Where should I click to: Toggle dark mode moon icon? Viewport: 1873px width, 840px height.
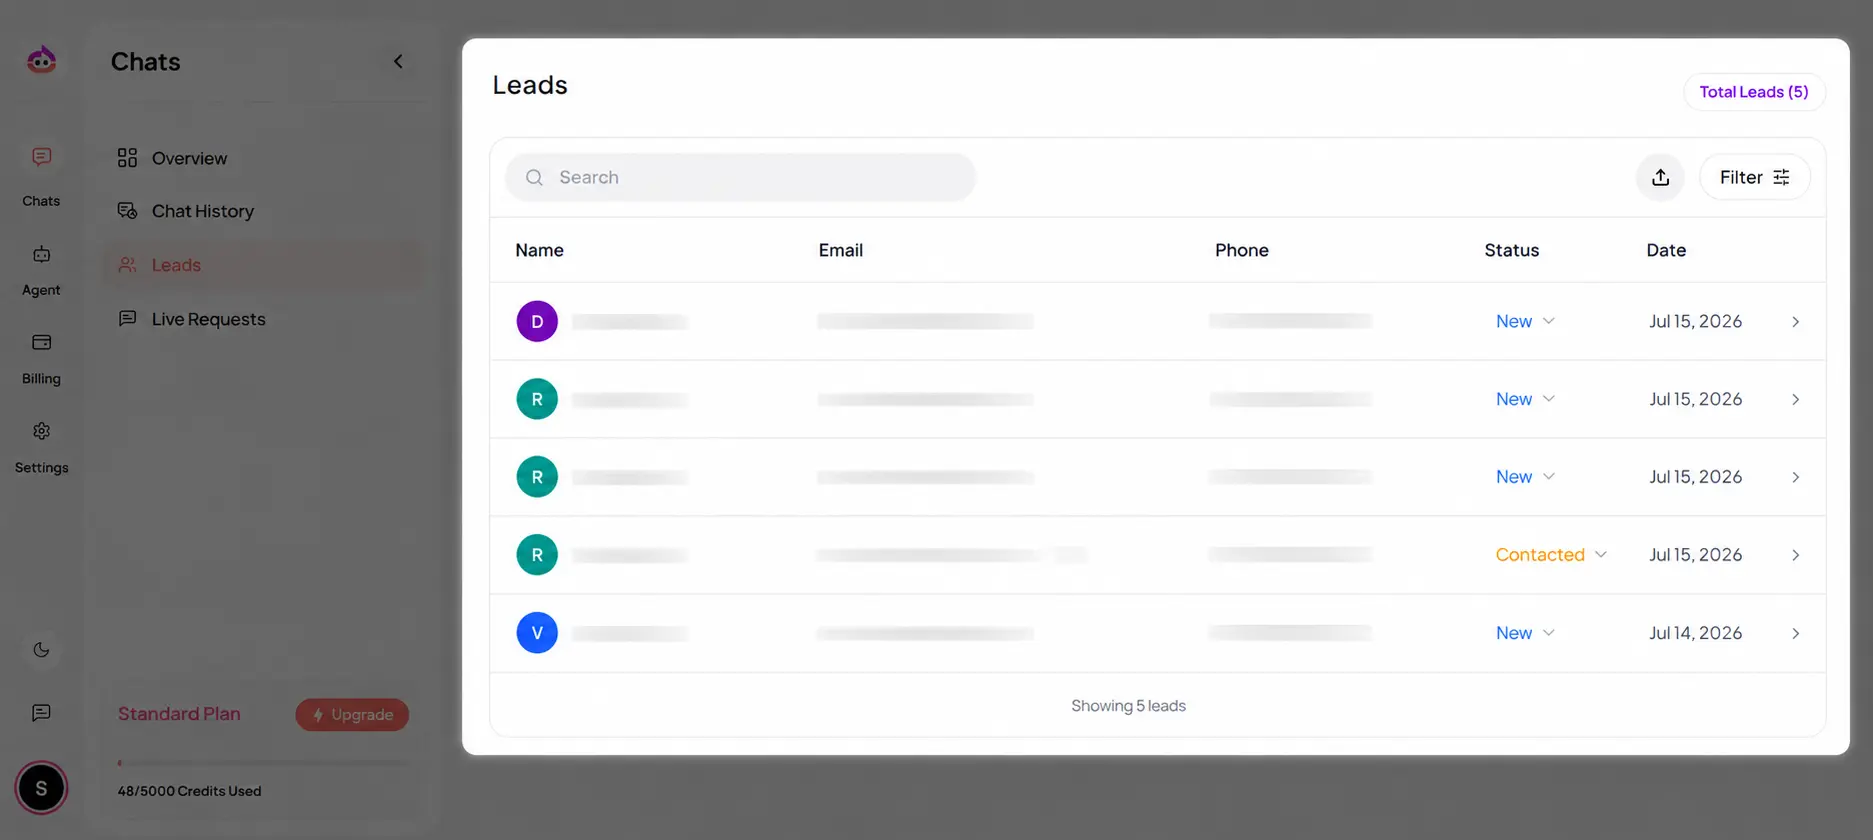point(41,650)
